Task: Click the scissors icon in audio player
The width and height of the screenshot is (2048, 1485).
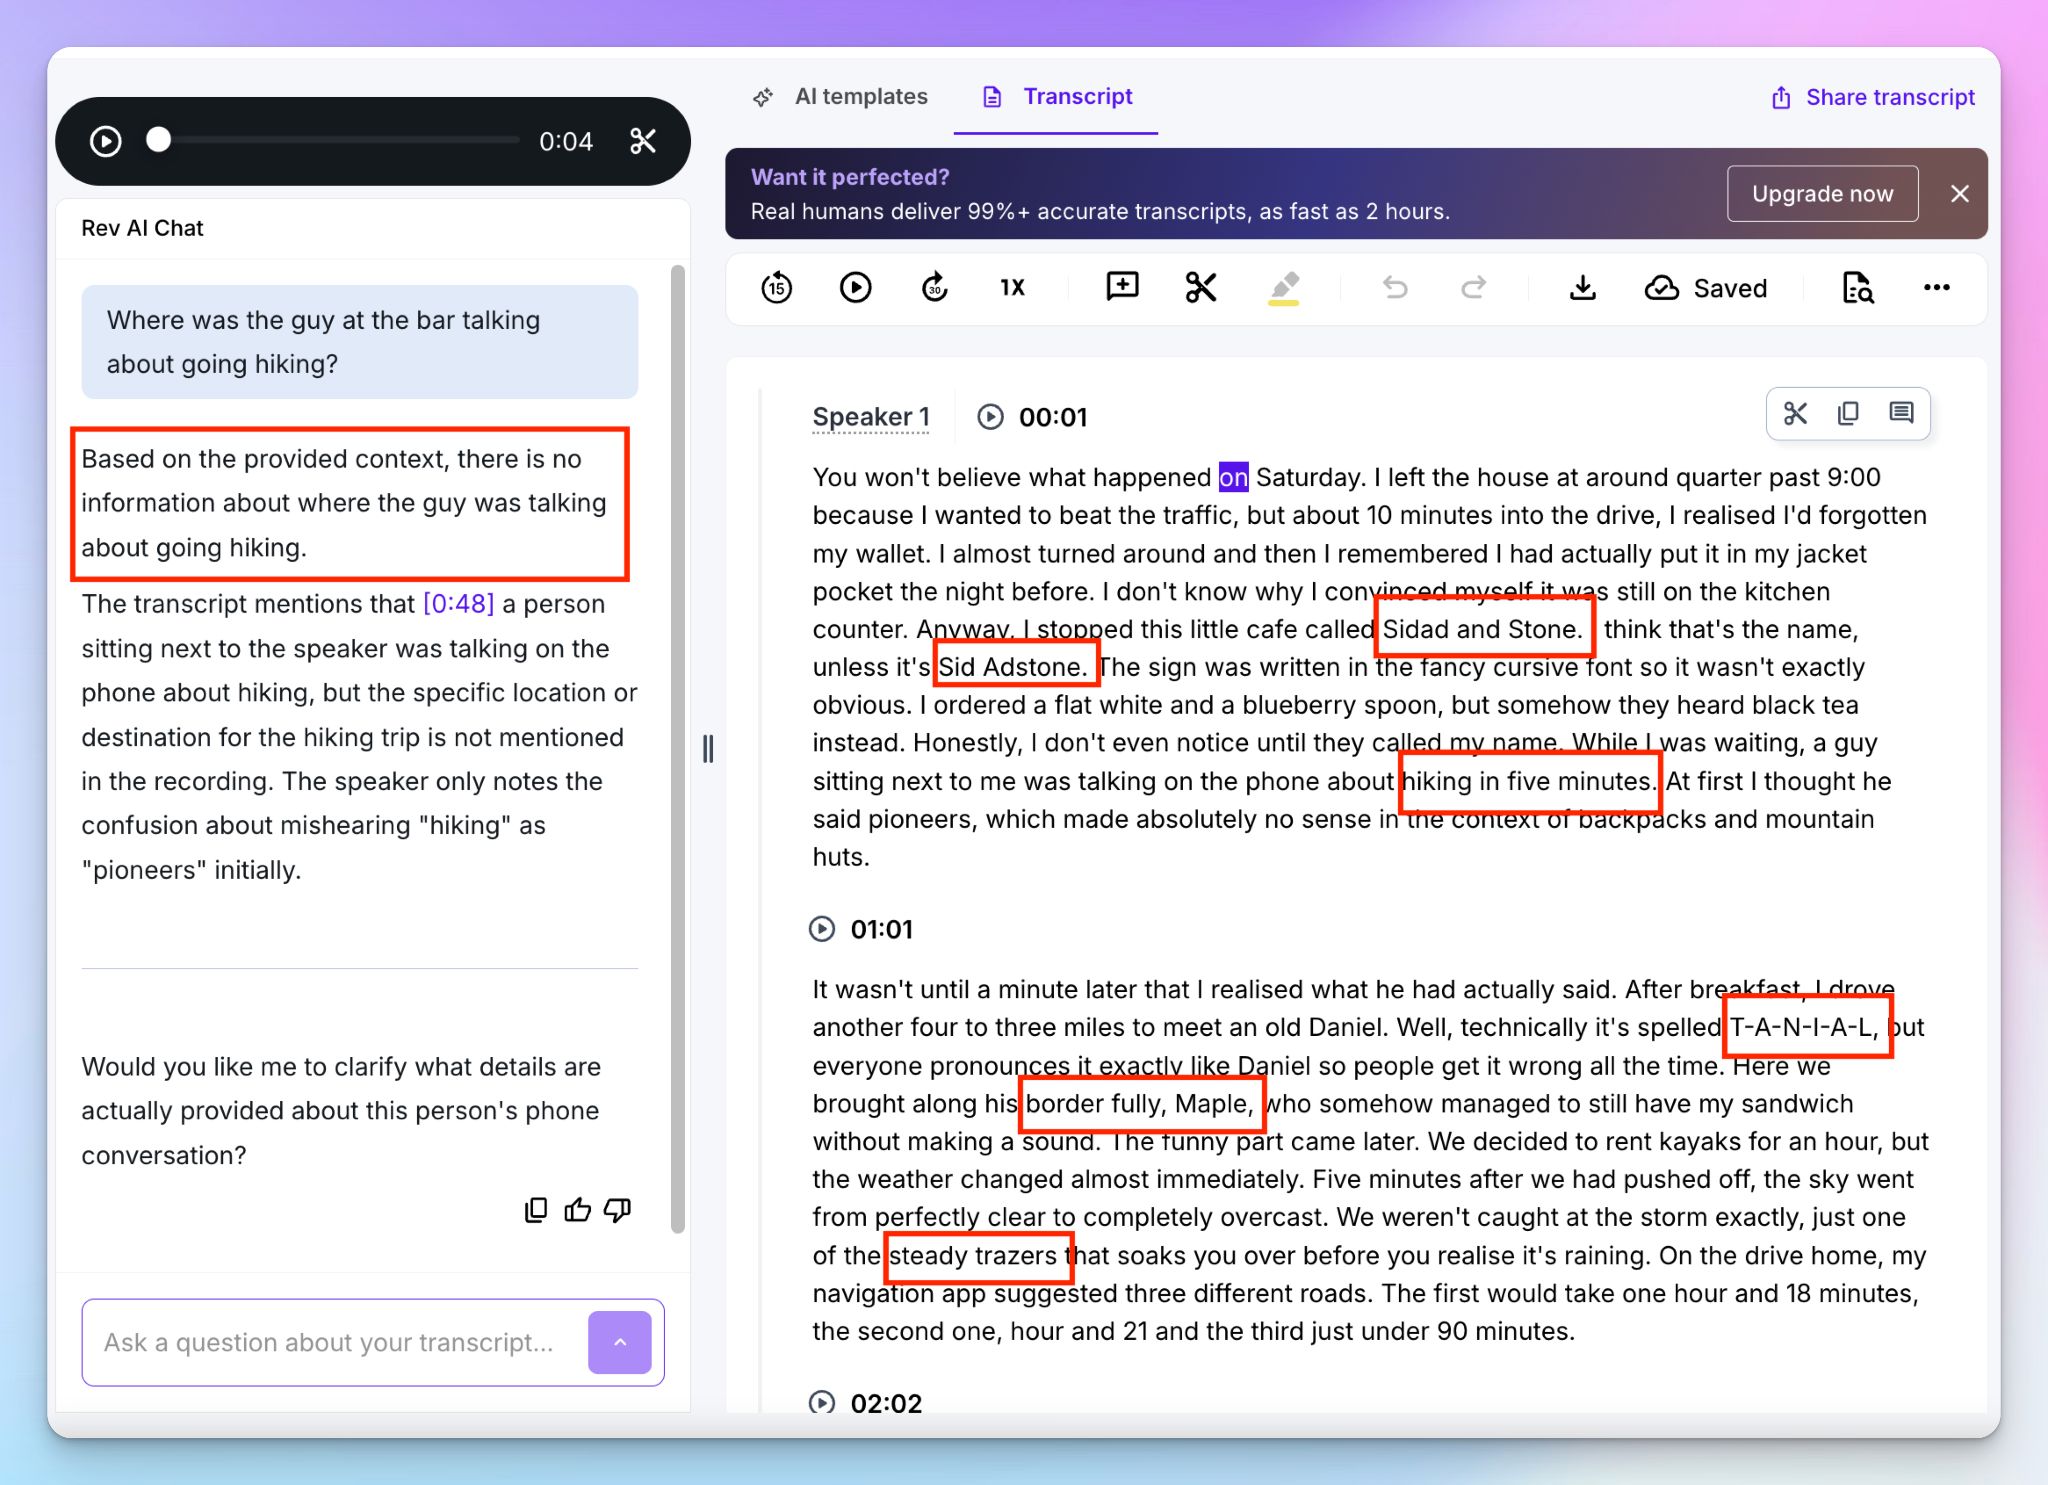Action: pyautogui.click(x=643, y=141)
